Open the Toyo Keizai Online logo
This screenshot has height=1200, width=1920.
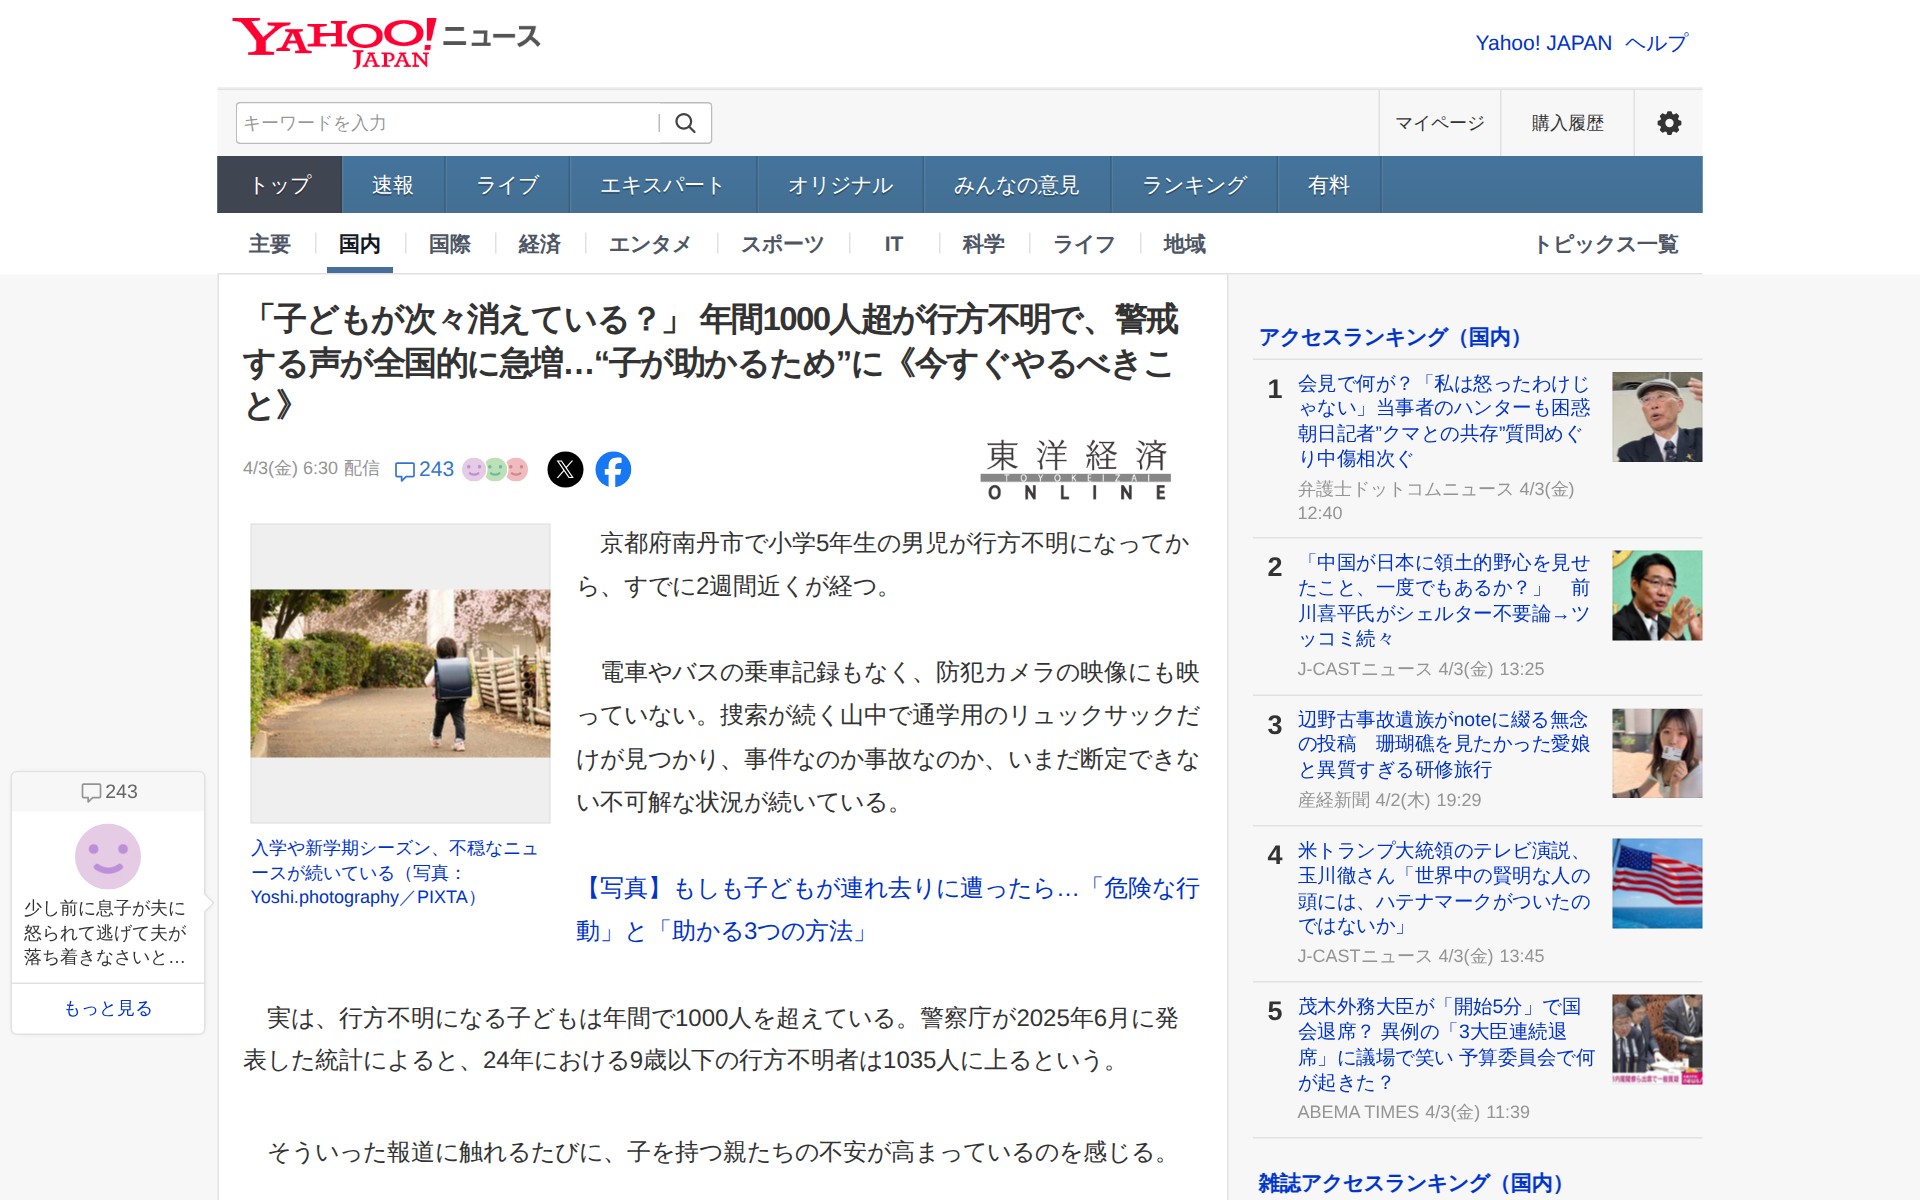pos(1076,469)
